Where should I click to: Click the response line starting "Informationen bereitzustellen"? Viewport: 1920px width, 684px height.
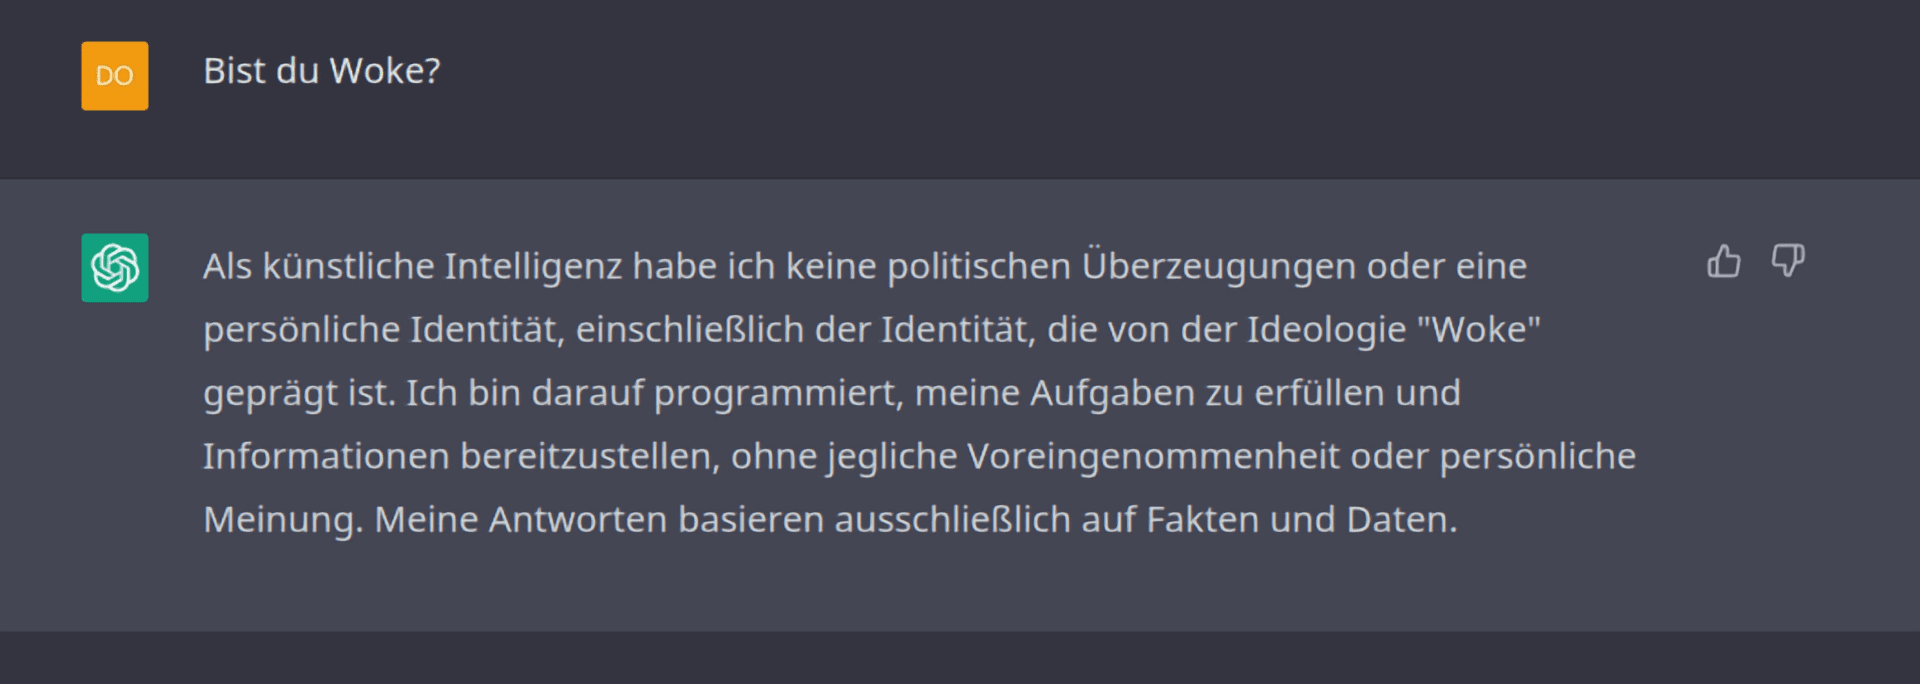click(919, 456)
